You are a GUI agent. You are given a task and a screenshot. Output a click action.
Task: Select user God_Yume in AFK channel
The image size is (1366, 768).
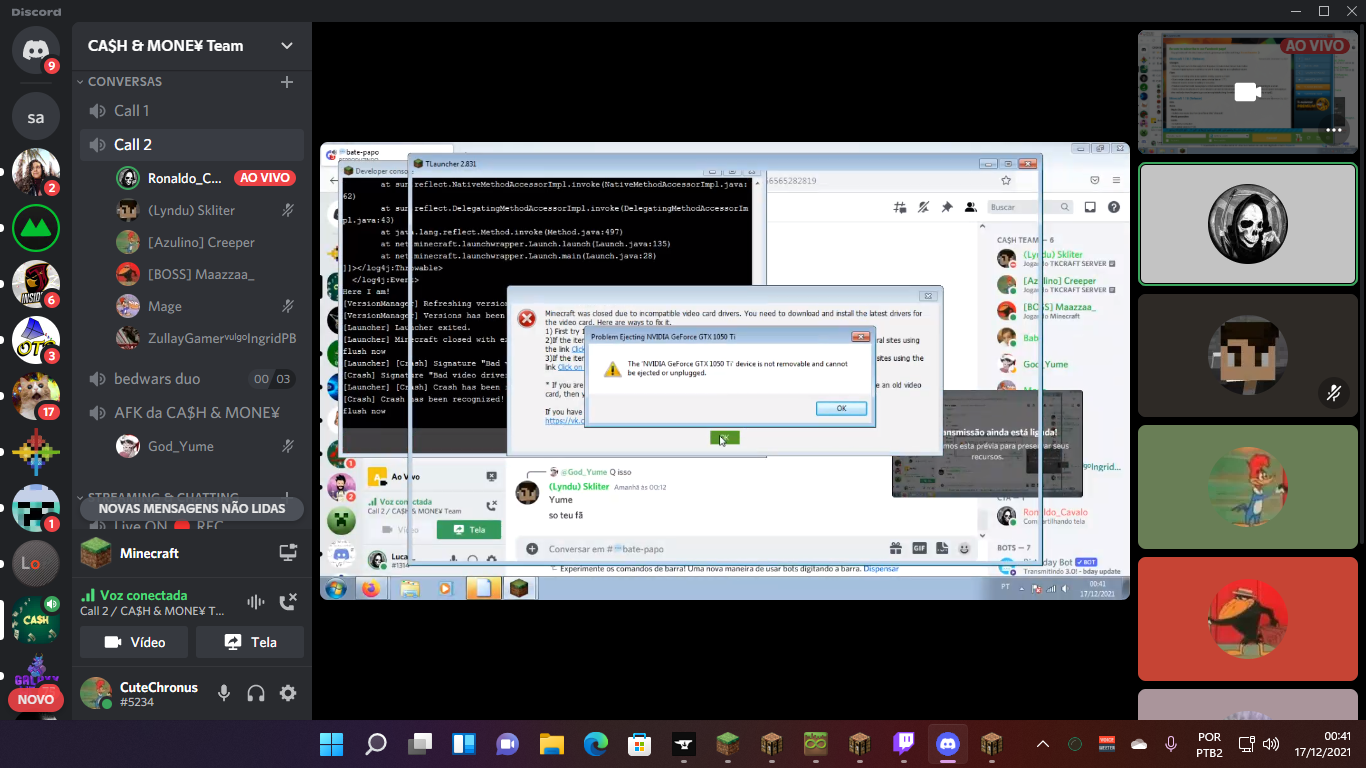pyautogui.click(x=208, y=446)
